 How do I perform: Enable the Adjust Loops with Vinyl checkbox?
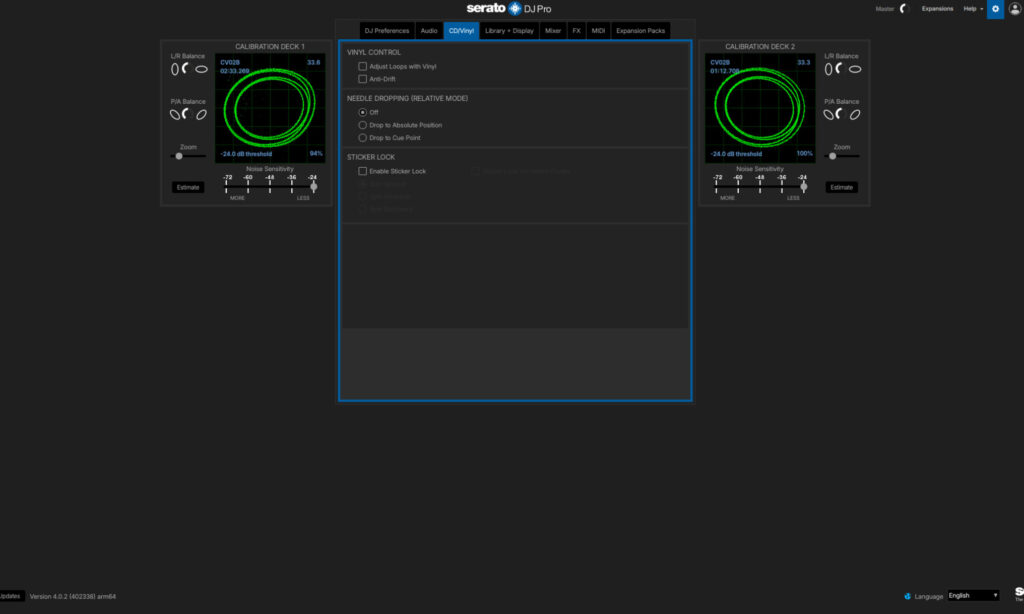364,66
